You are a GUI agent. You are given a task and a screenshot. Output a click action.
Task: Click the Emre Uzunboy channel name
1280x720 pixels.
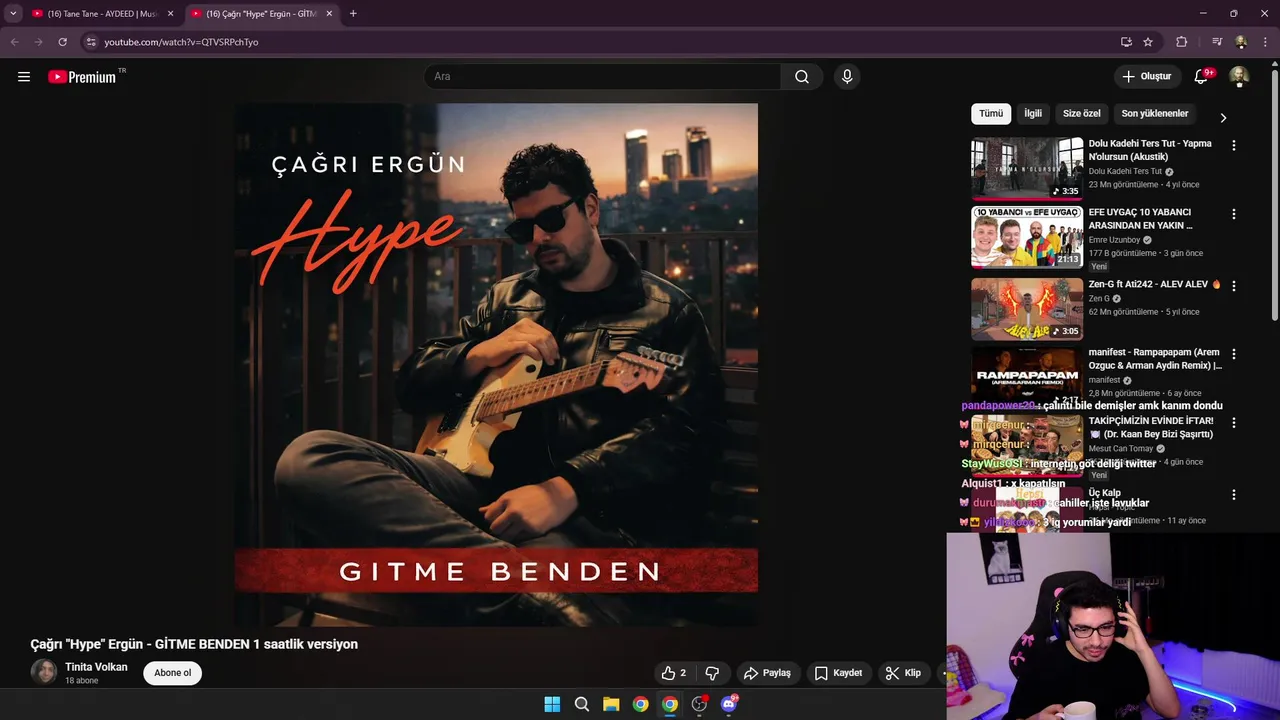(x=1114, y=240)
